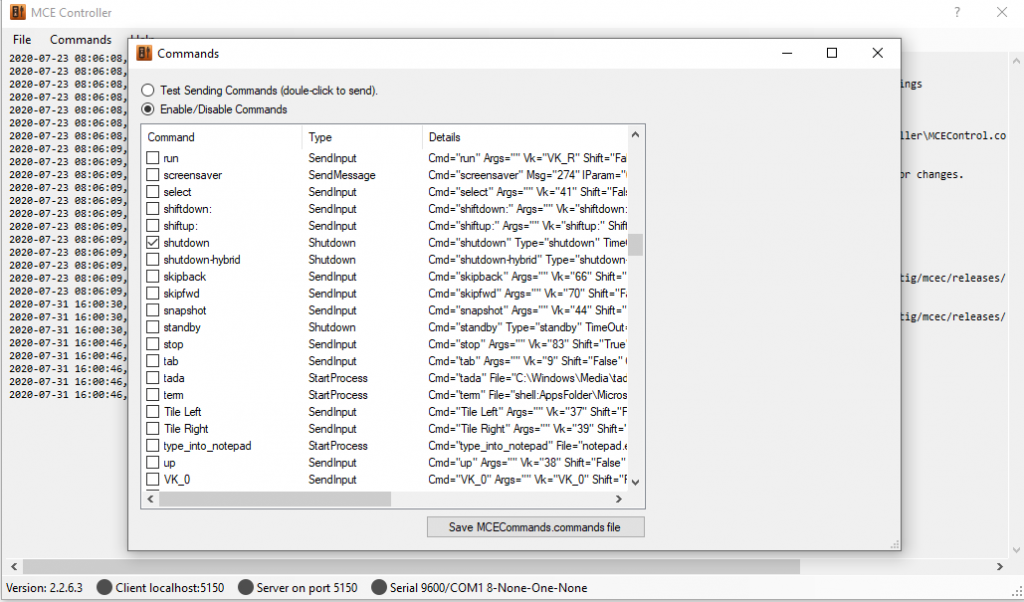Image resolution: width=1024 pixels, height=602 pixels.
Task: Uncheck the shutdown command checkbox
Action: pyautogui.click(x=153, y=243)
